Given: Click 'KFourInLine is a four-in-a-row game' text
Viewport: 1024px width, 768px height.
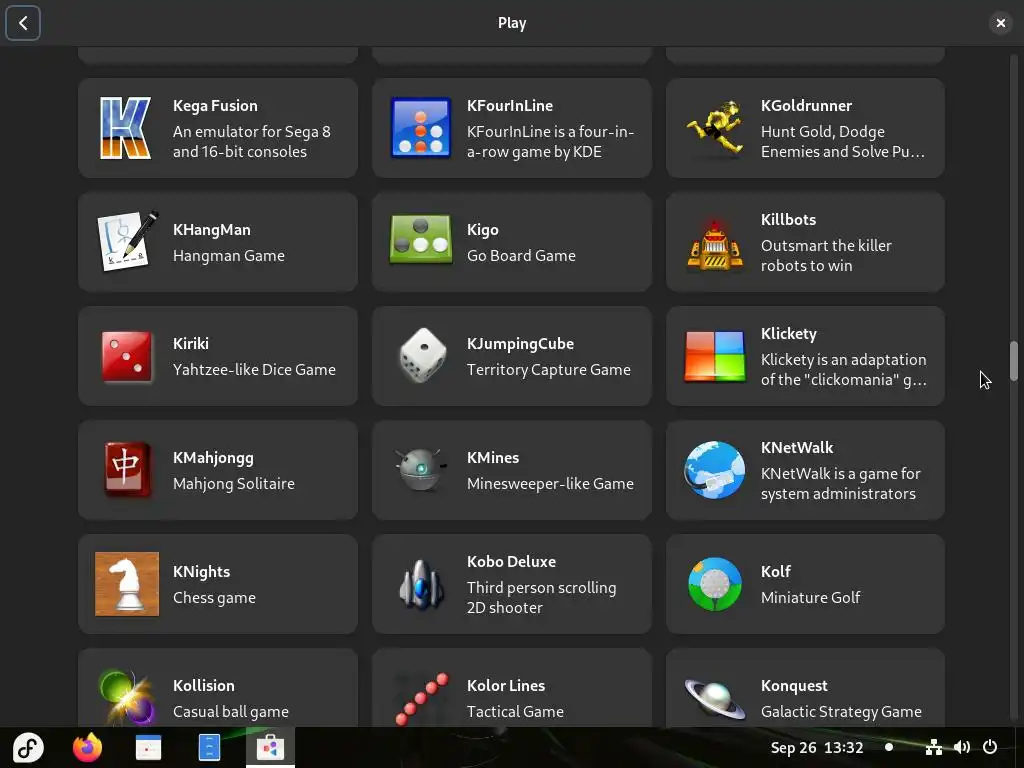Looking at the screenshot, I should 550,142.
